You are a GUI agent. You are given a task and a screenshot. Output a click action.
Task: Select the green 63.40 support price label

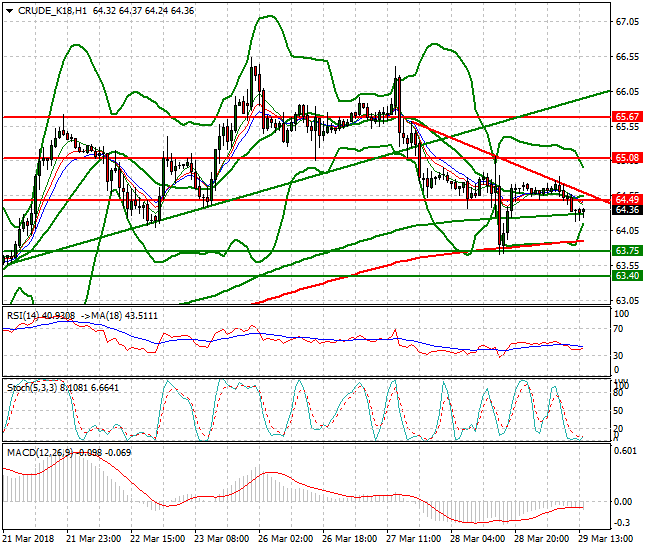tap(627, 276)
